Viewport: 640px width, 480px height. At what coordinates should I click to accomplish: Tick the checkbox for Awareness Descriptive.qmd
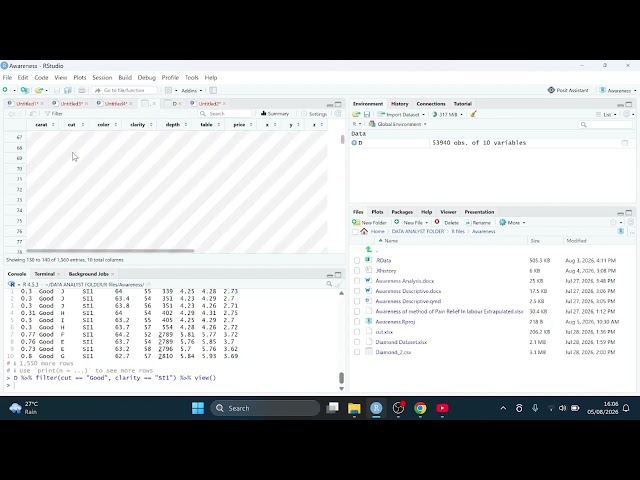(357, 301)
